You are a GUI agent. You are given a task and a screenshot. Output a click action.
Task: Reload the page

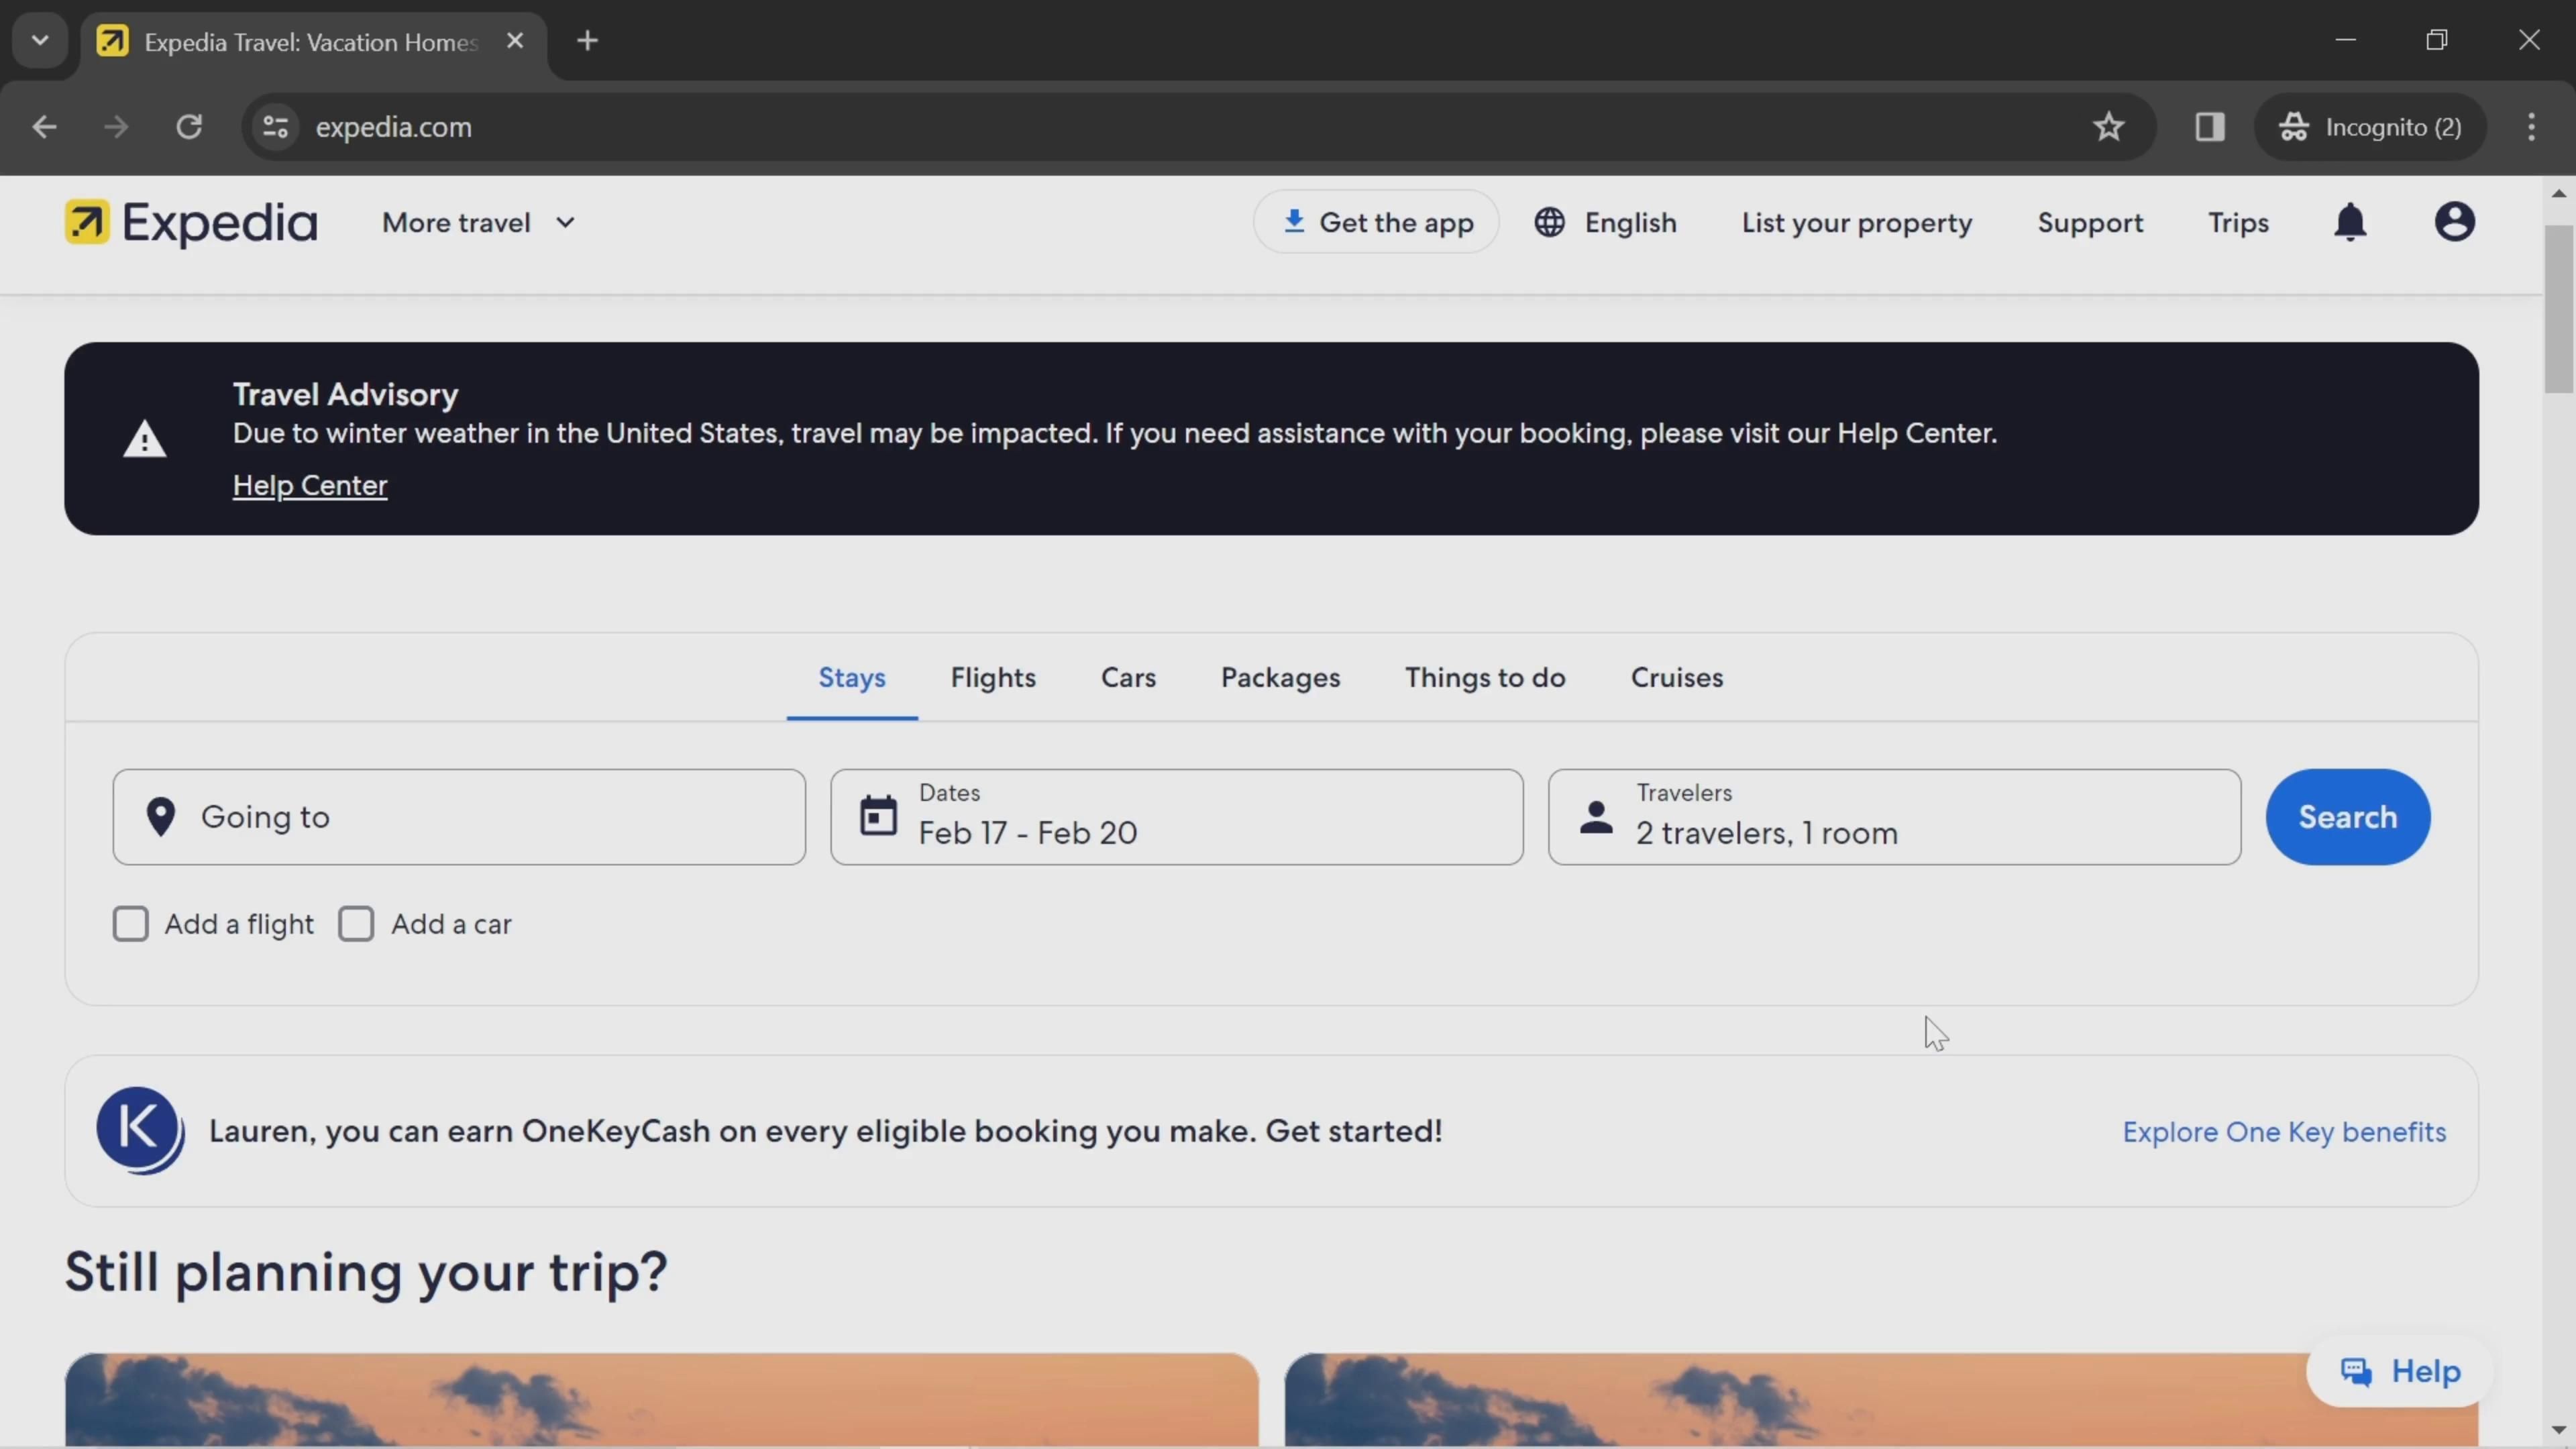(189, 127)
